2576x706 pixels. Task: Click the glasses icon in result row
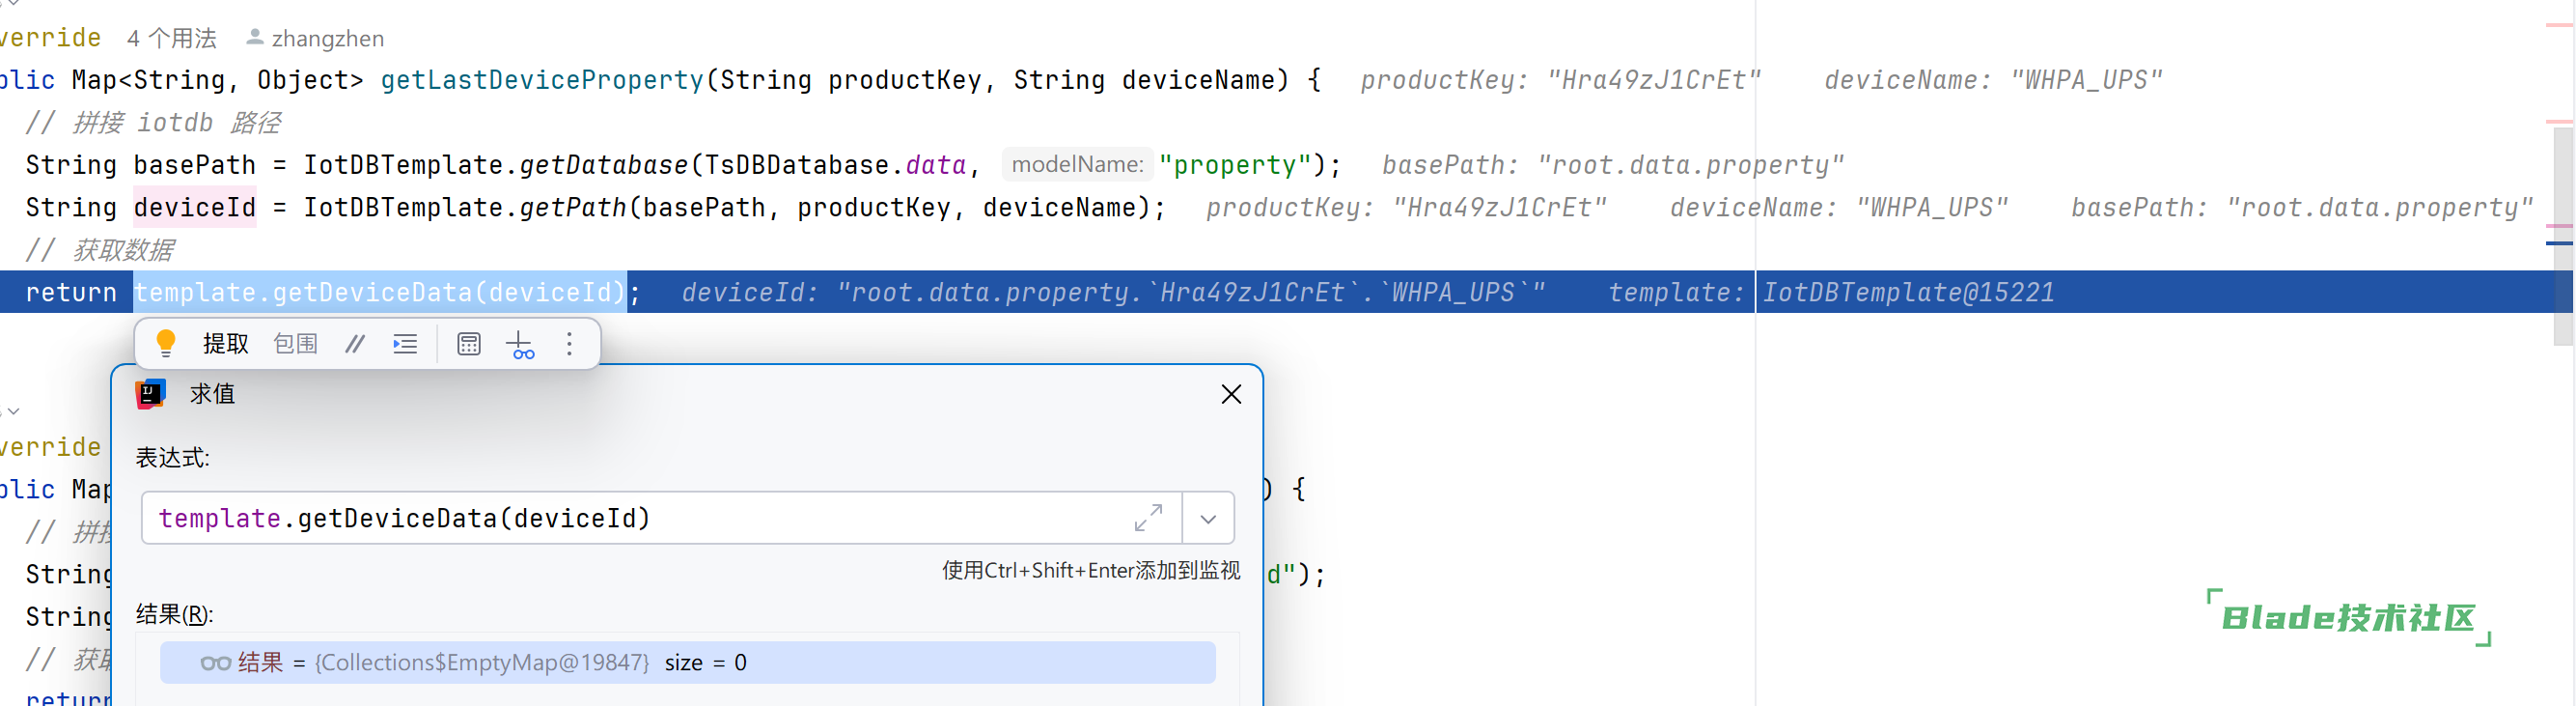click(215, 663)
